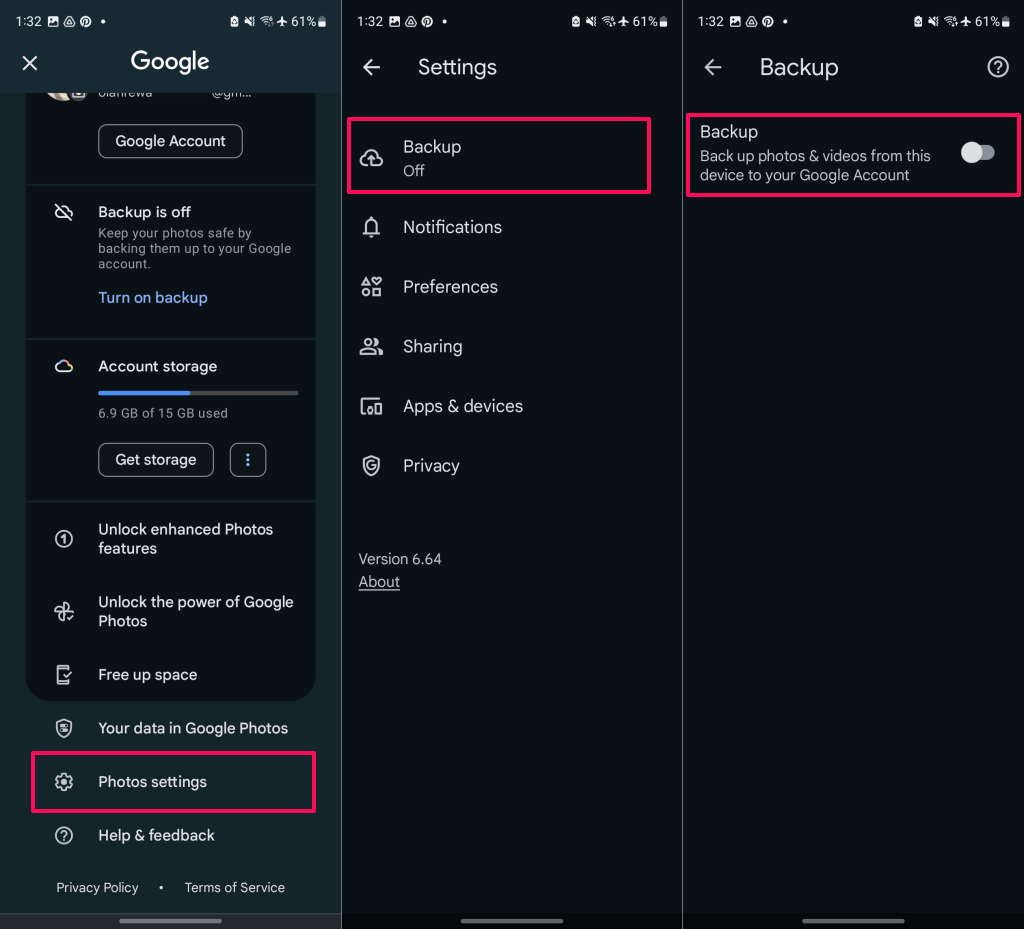
Task: Tap the Apps & devices icon
Action: pyautogui.click(x=371, y=406)
